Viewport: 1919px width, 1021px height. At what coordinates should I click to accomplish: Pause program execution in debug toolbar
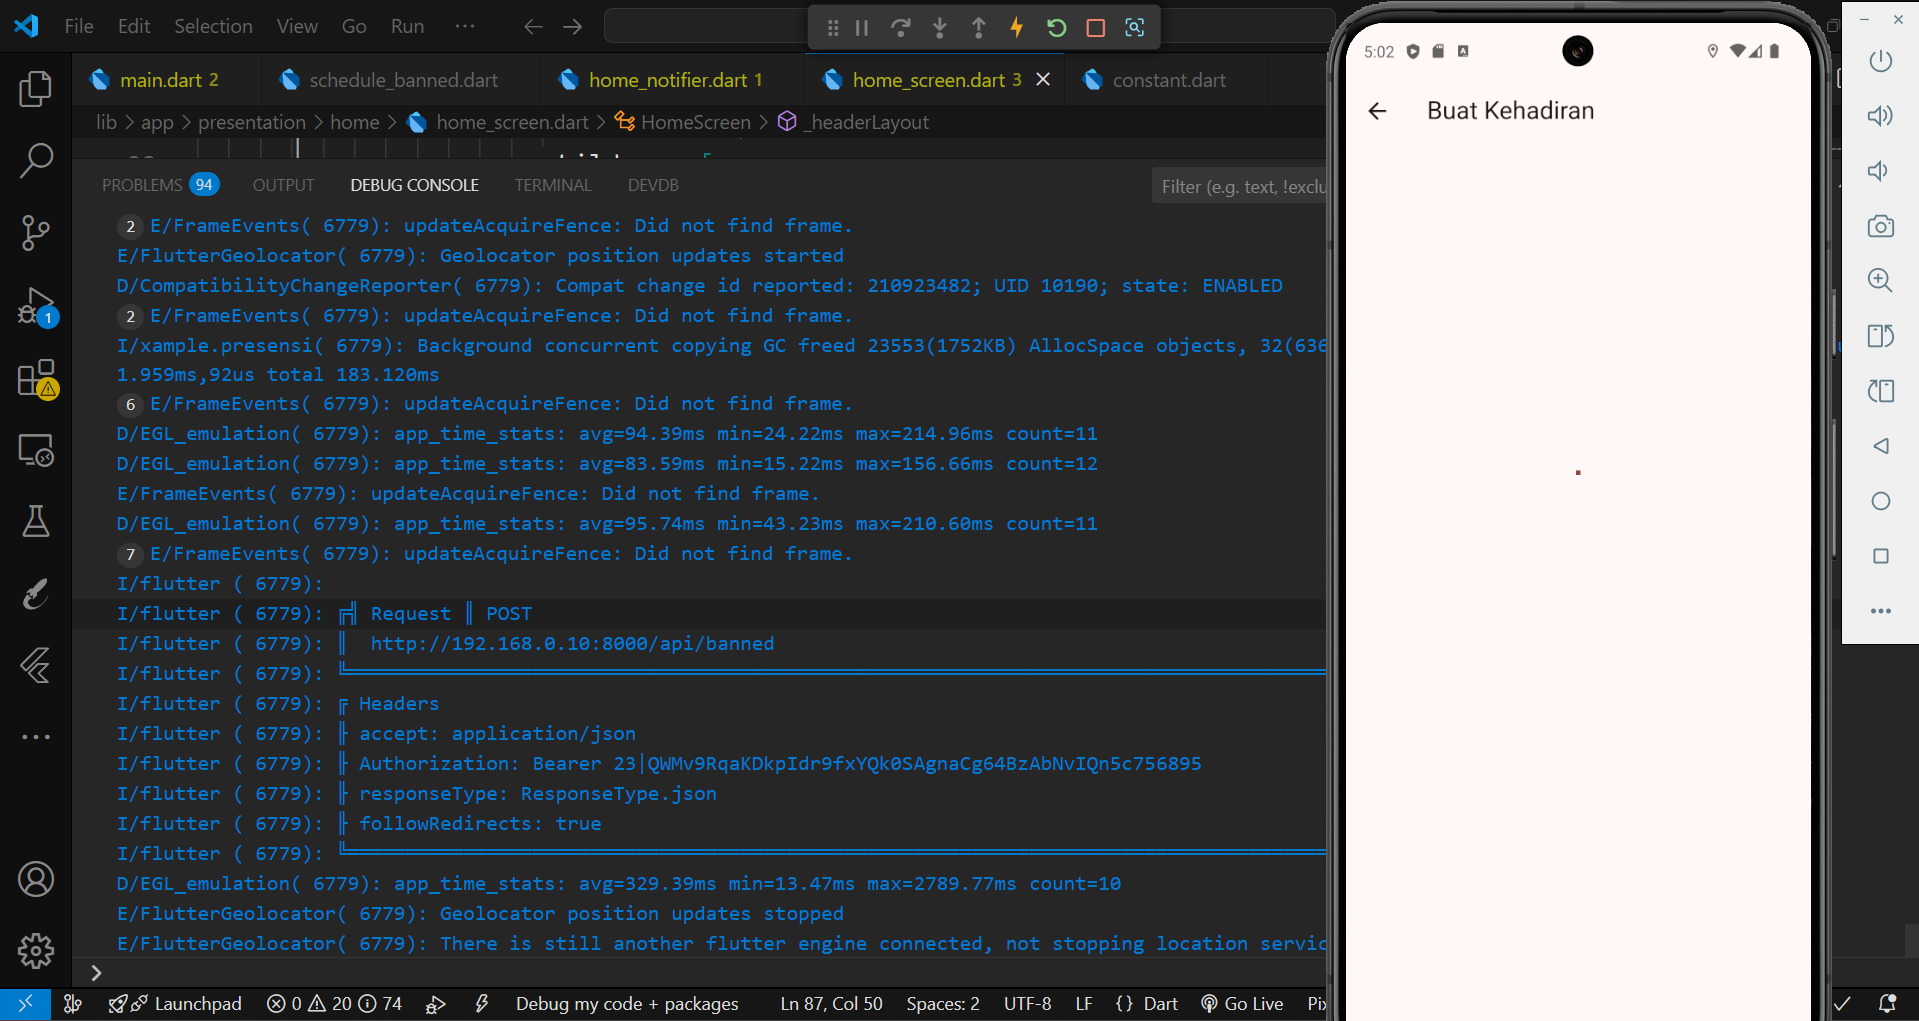[x=861, y=27]
